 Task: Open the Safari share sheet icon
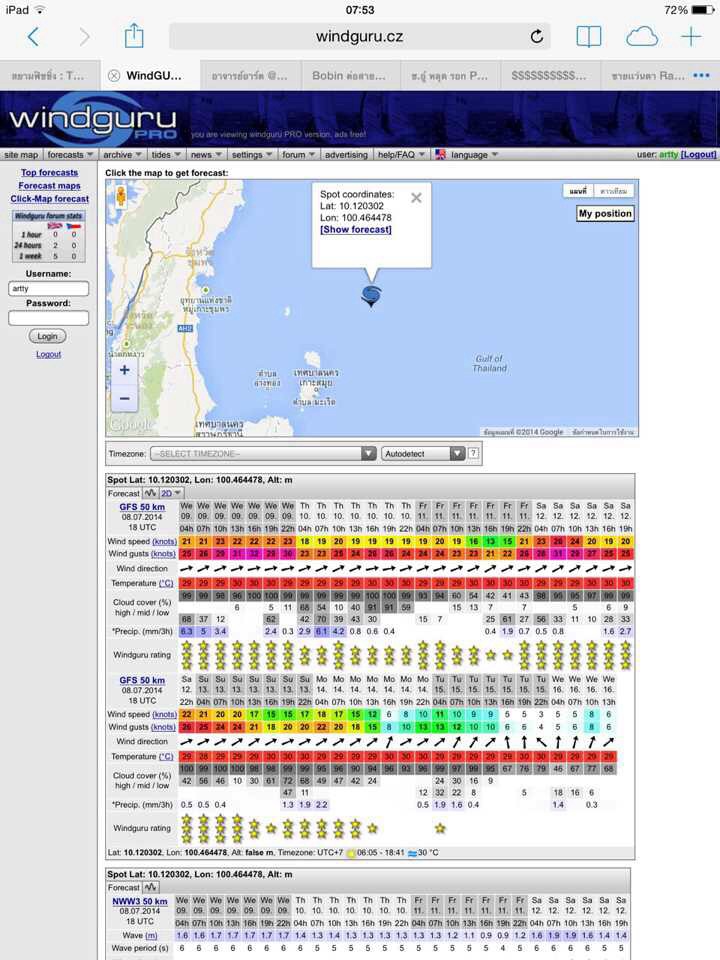(x=134, y=36)
